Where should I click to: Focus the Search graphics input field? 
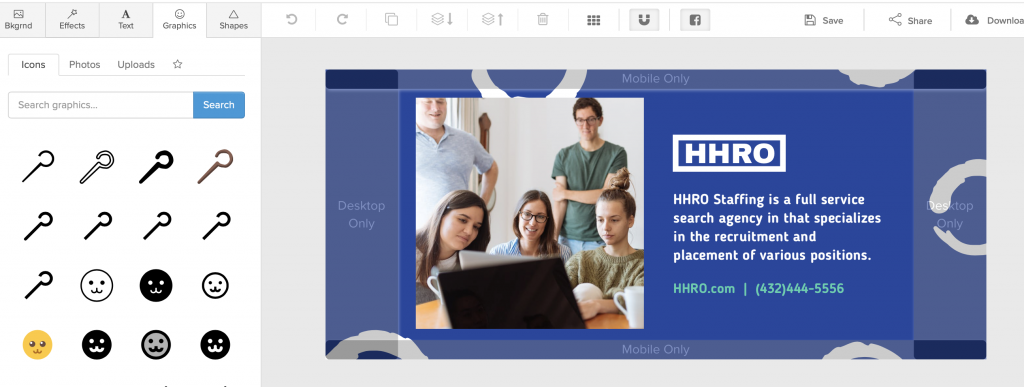[101, 104]
